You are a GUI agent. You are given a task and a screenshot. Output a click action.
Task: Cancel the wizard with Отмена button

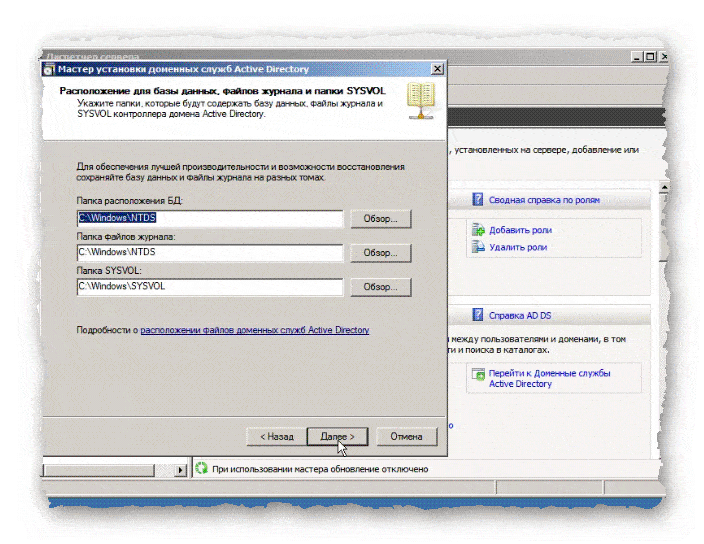(406, 436)
